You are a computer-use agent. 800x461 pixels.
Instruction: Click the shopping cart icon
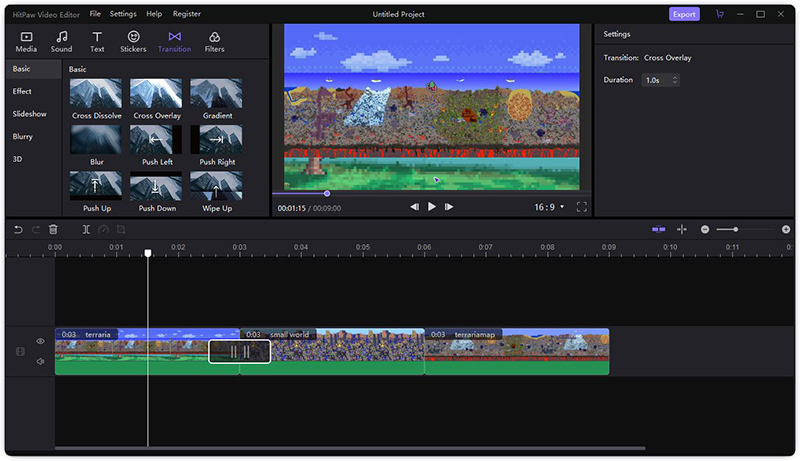tap(719, 14)
